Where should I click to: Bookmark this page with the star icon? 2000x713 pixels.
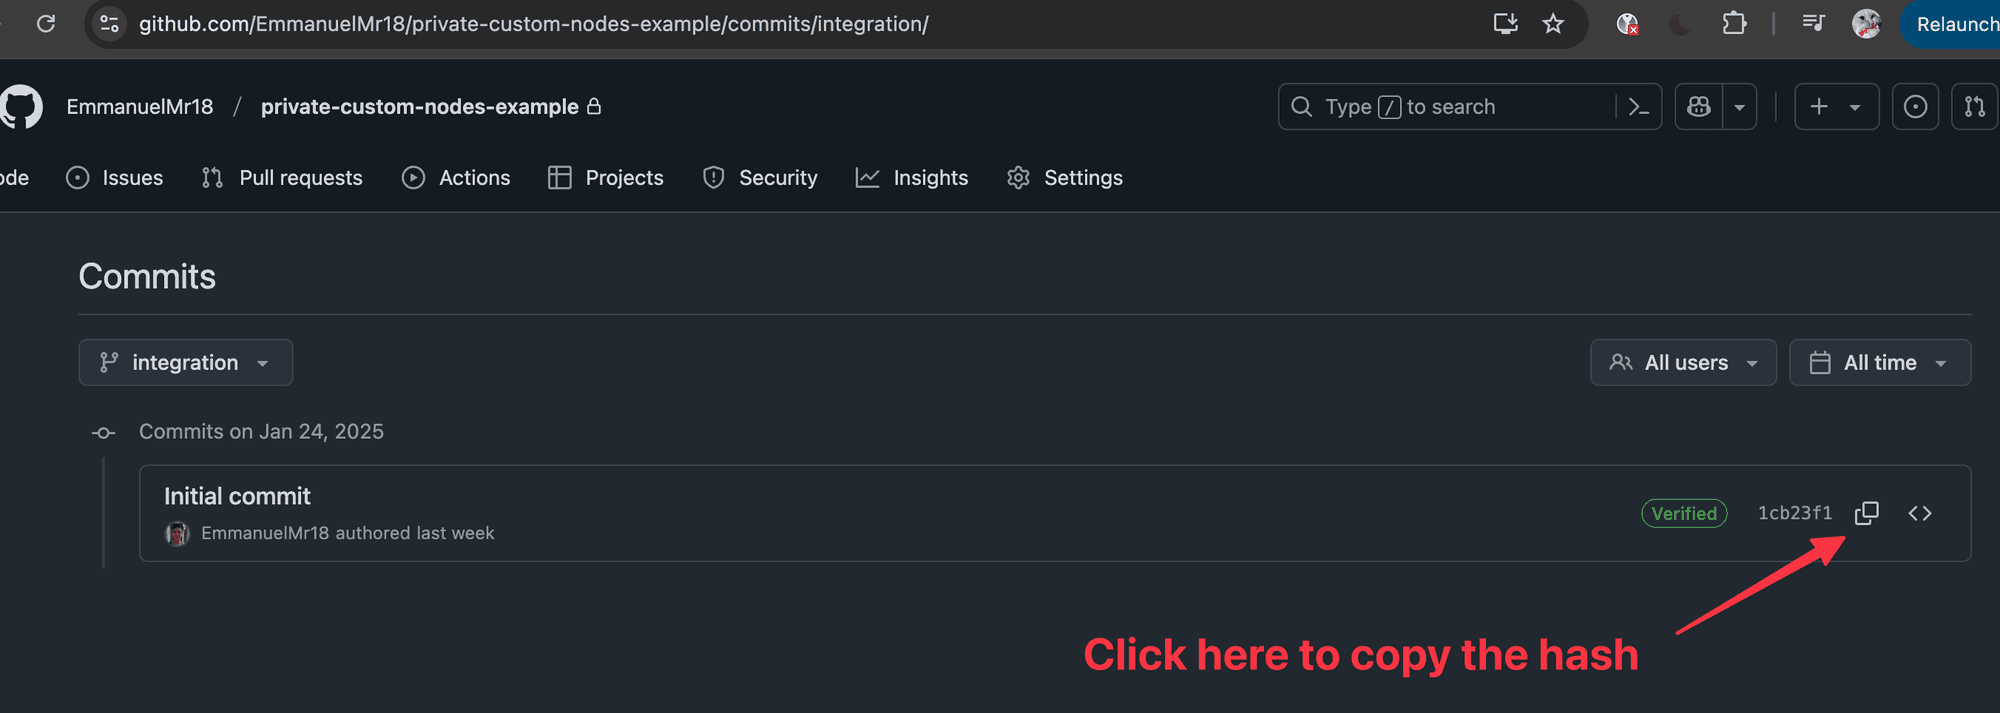coord(1552,23)
